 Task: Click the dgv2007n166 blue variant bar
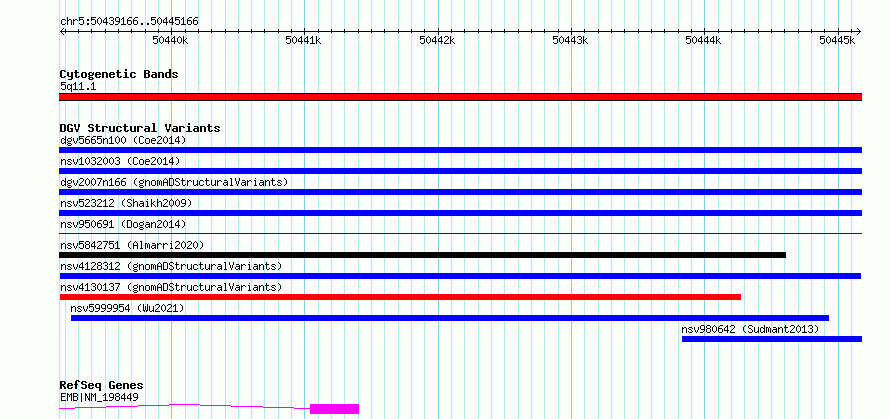click(460, 192)
